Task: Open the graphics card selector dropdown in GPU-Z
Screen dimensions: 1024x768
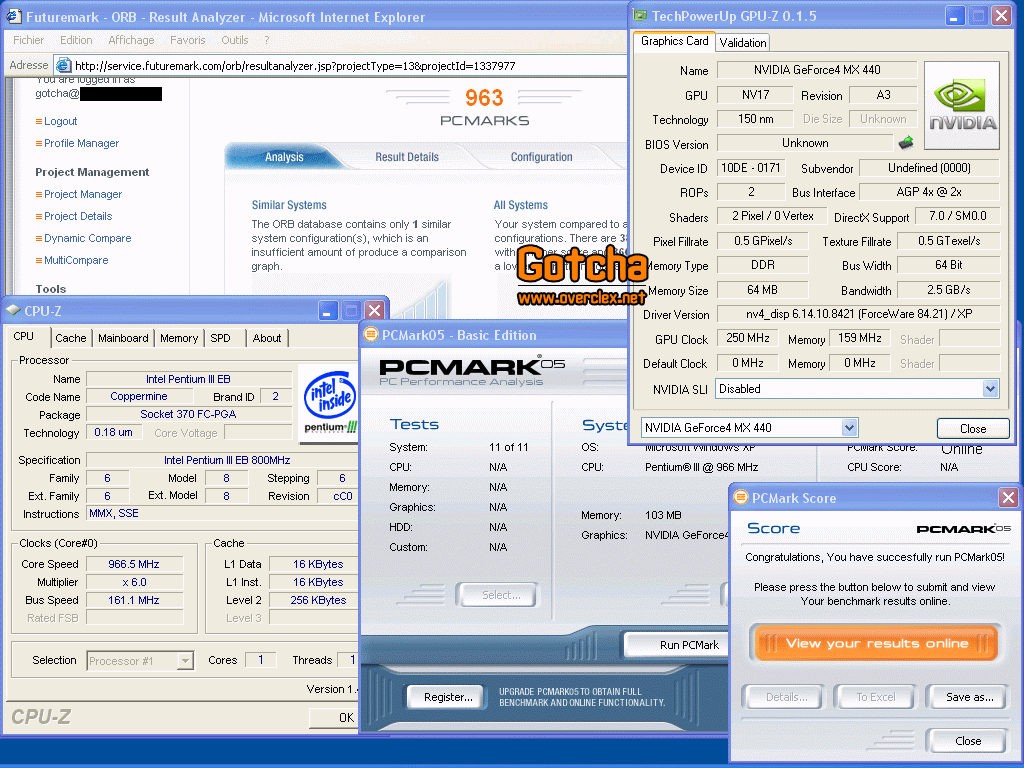Action: (x=849, y=428)
